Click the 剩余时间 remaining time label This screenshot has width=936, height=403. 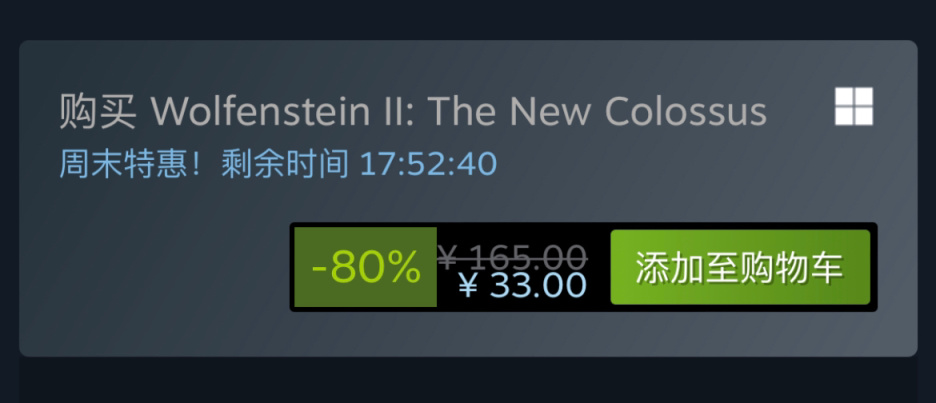285,164
